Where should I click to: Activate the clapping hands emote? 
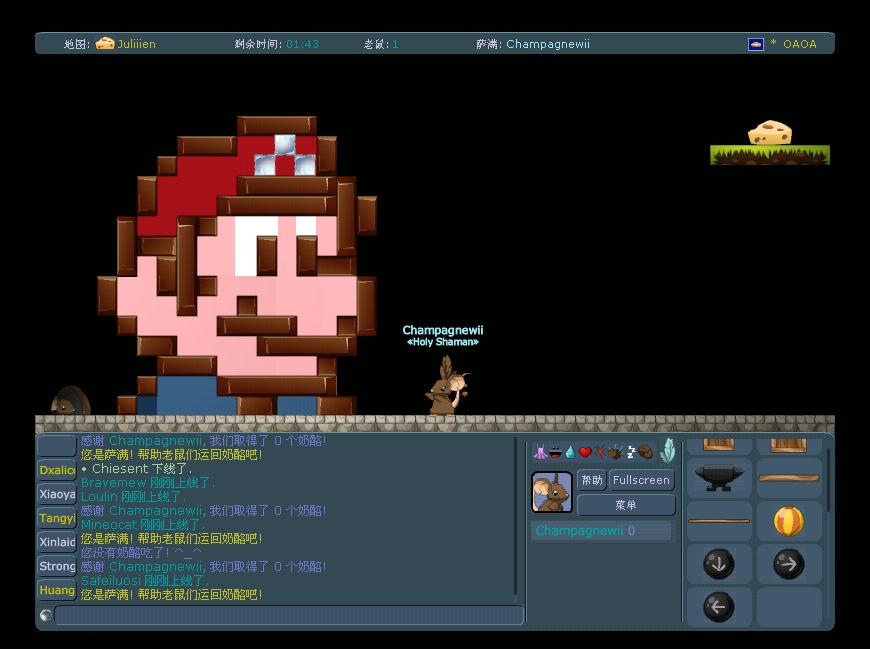615,452
